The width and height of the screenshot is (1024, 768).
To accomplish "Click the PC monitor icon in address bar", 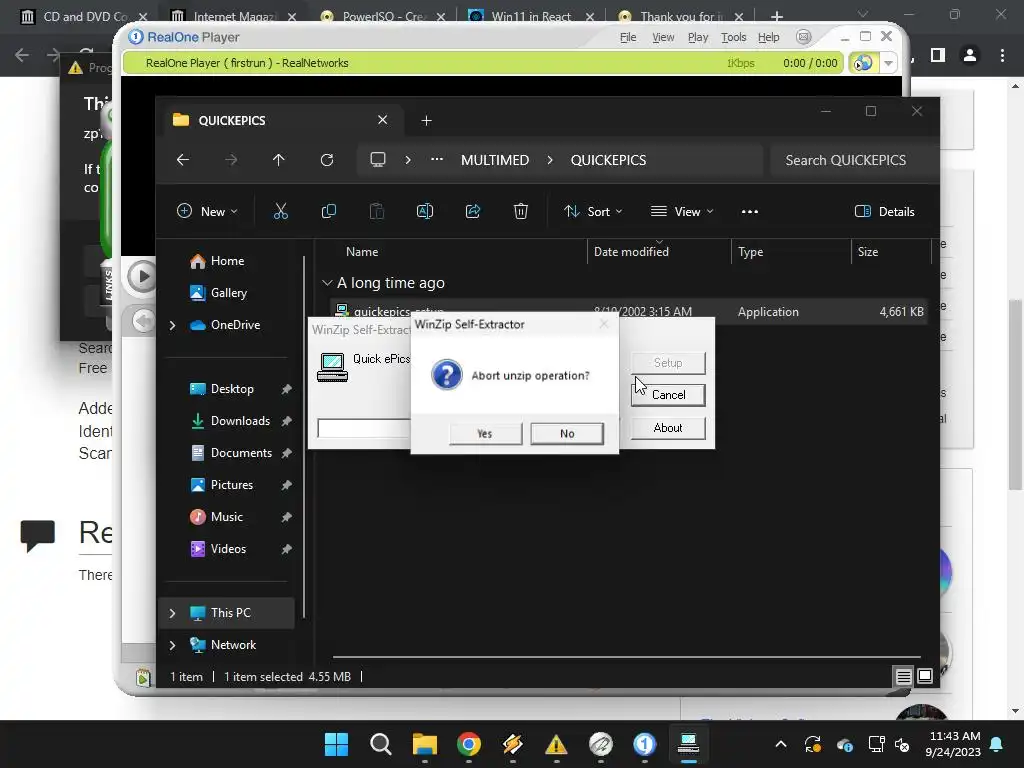I will (377, 160).
